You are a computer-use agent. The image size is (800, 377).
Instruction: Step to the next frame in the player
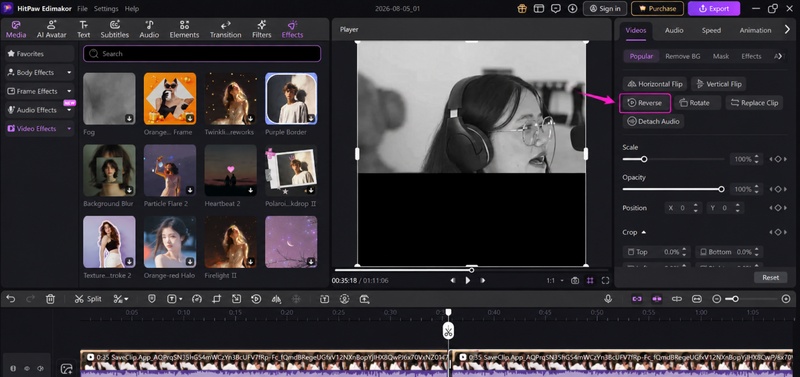483,281
